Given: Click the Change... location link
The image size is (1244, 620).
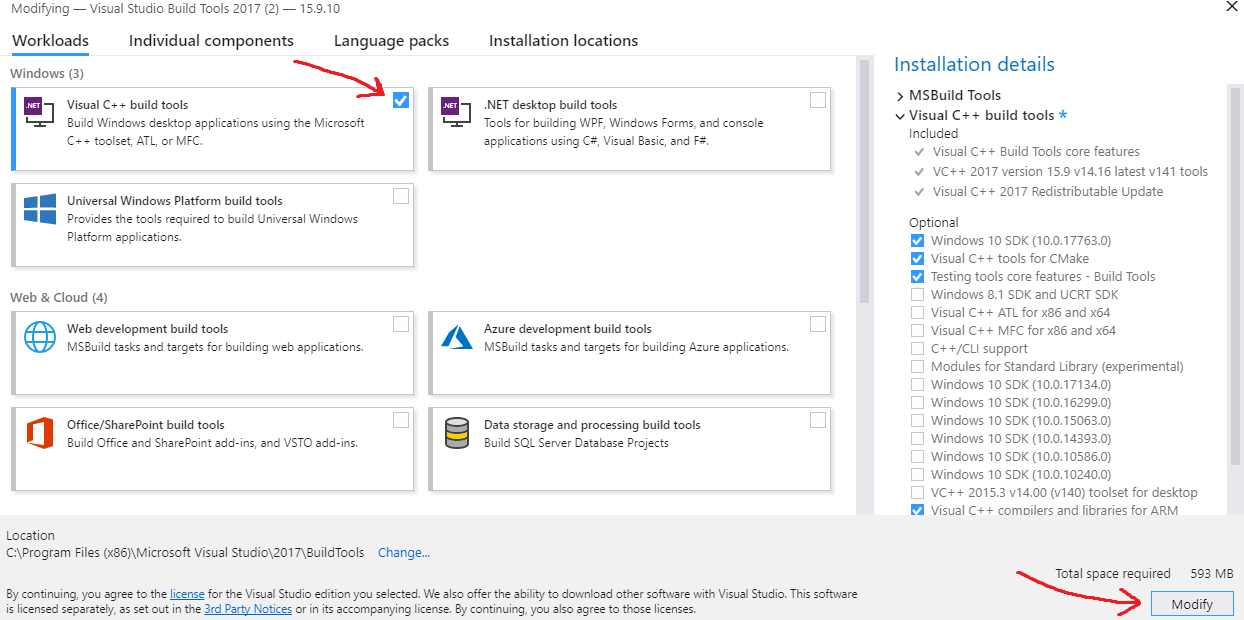Looking at the screenshot, I should pos(404,553).
